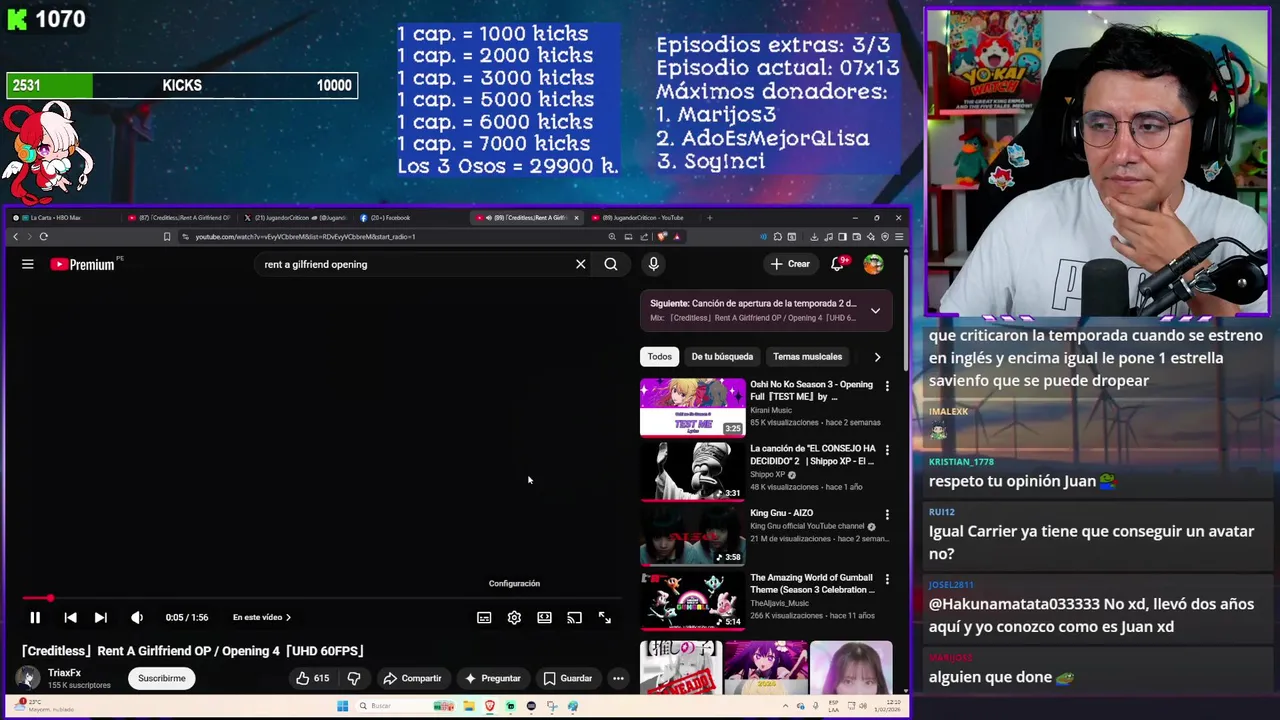Expand the Siguiente mix playlist panel
The width and height of the screenshot is (1280, 720).
875,310
